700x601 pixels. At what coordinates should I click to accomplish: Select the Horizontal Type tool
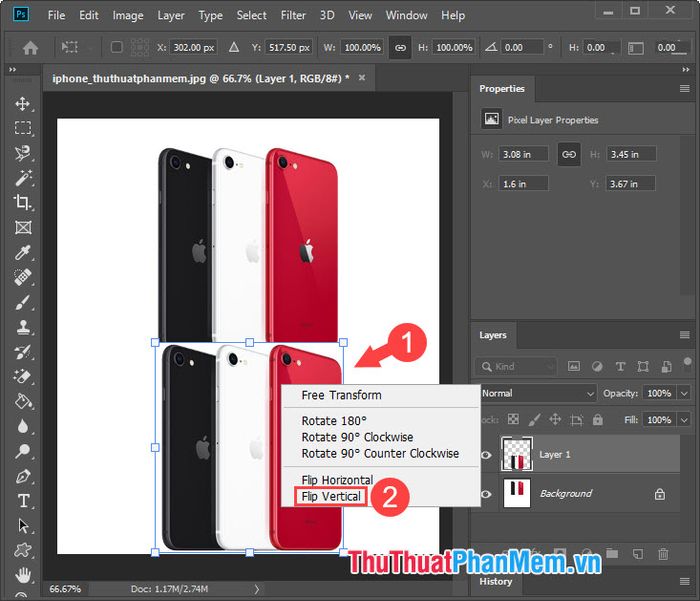point(23,501)
